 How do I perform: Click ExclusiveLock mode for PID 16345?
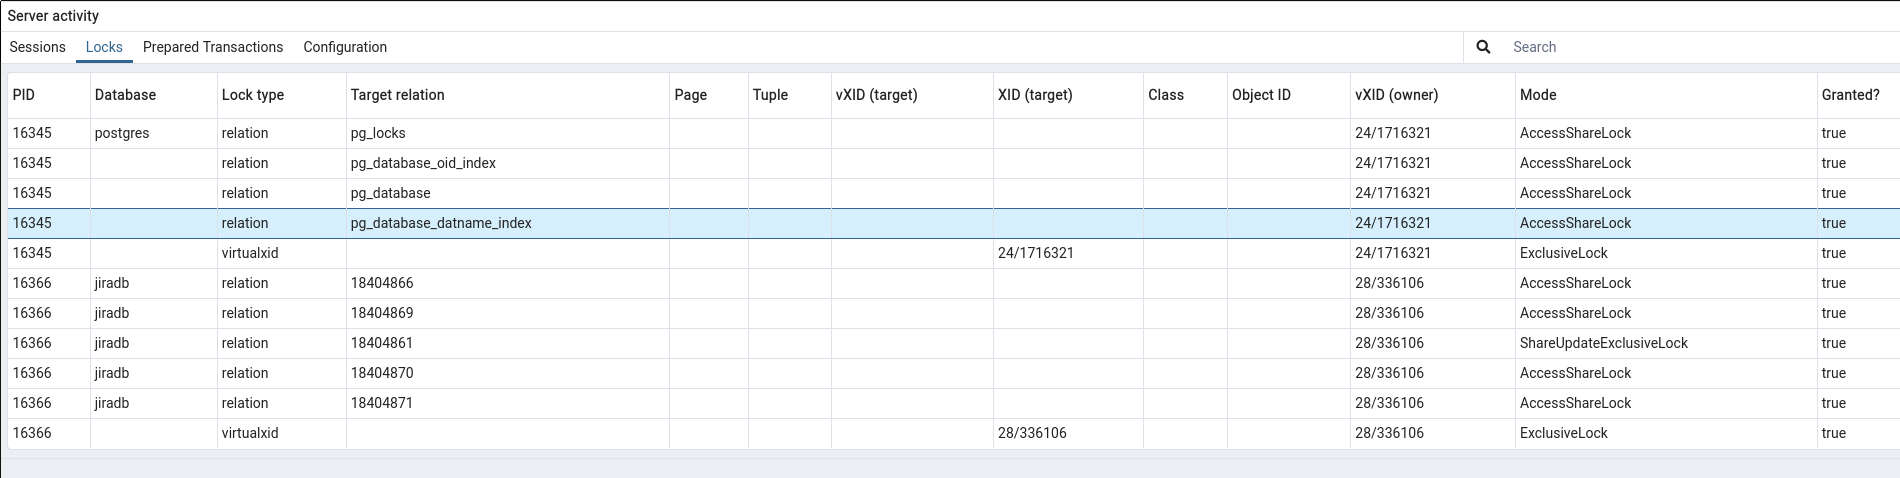tap(1666, 253)
